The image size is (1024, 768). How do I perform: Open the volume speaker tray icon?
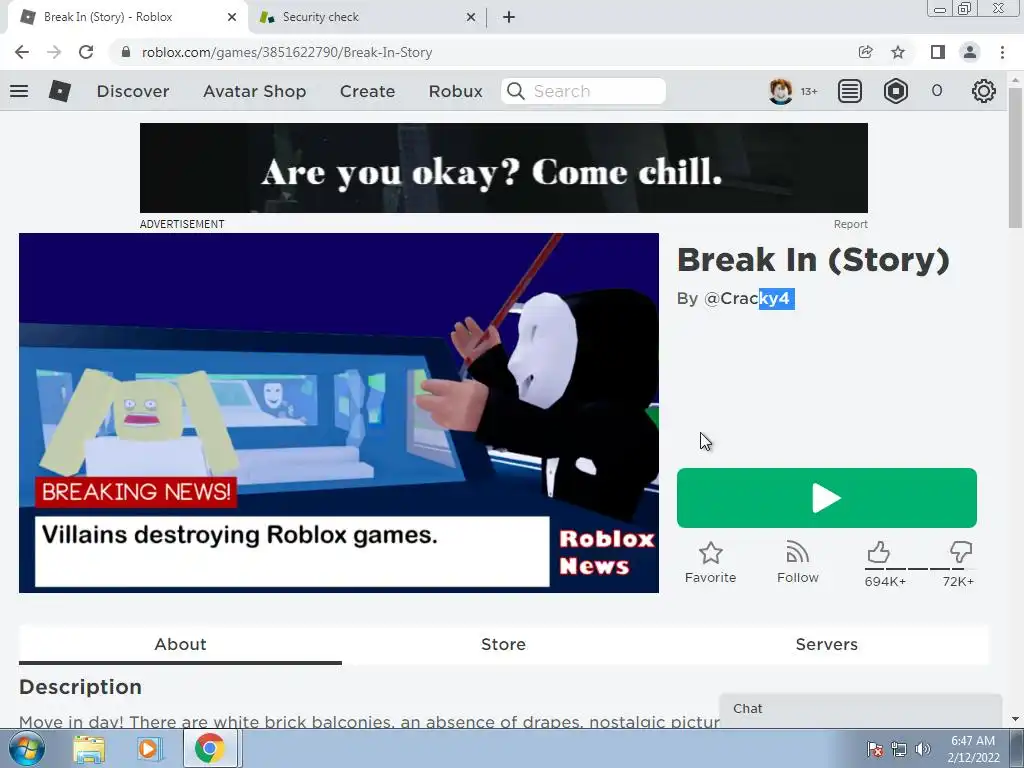(923, 748)
